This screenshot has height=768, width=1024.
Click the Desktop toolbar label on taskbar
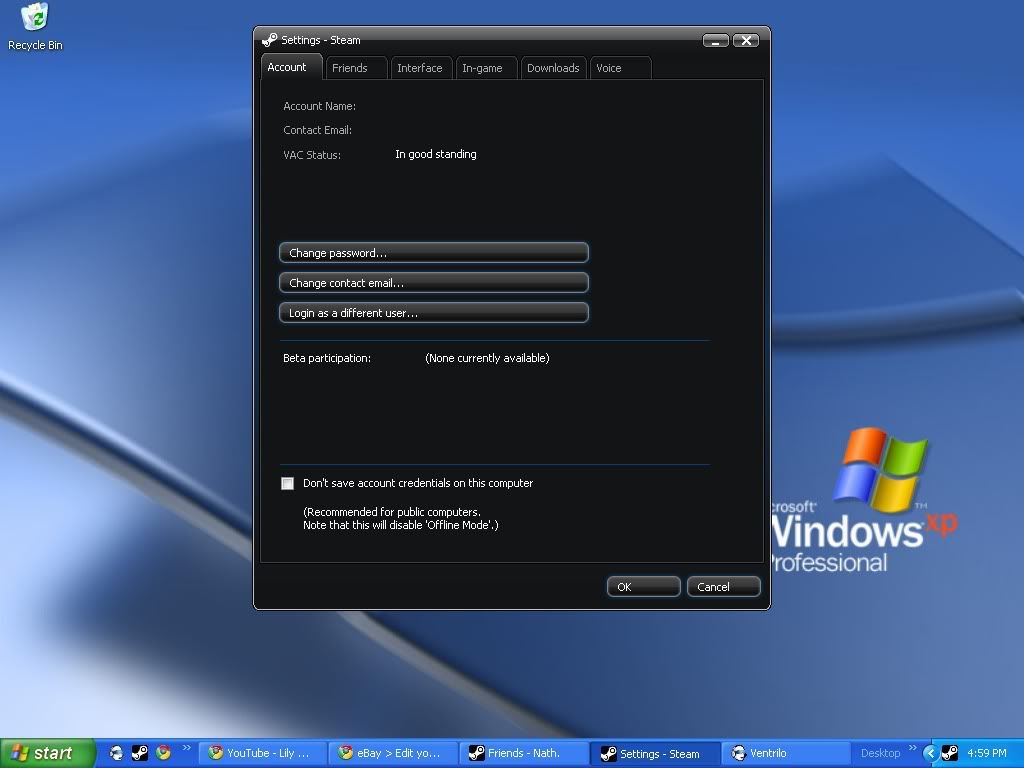880,753
